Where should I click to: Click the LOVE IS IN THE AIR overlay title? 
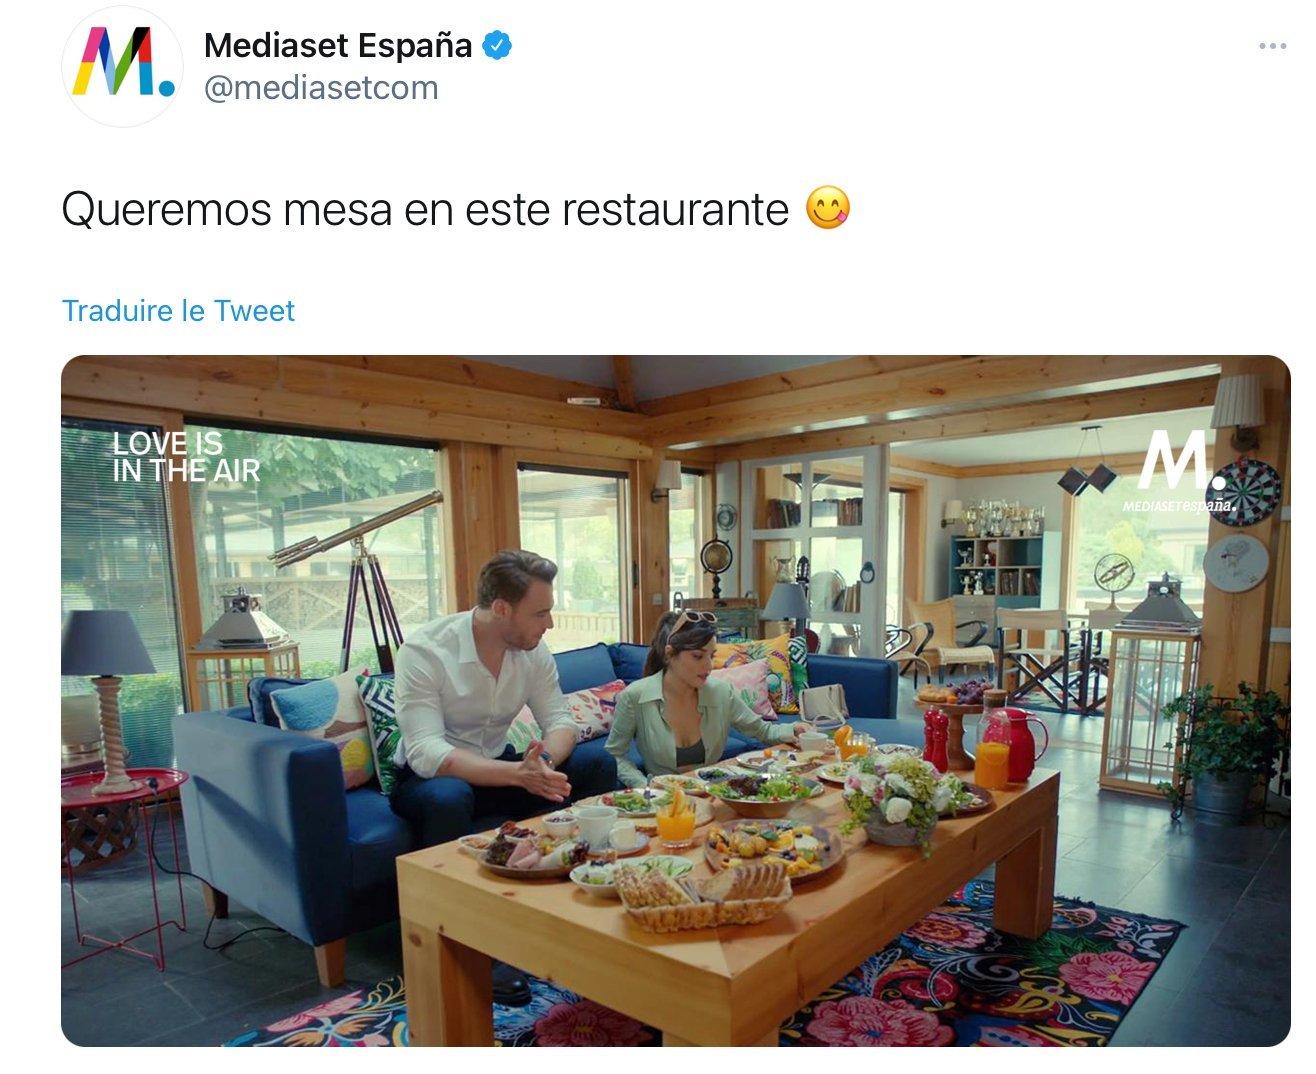[186, 457]
